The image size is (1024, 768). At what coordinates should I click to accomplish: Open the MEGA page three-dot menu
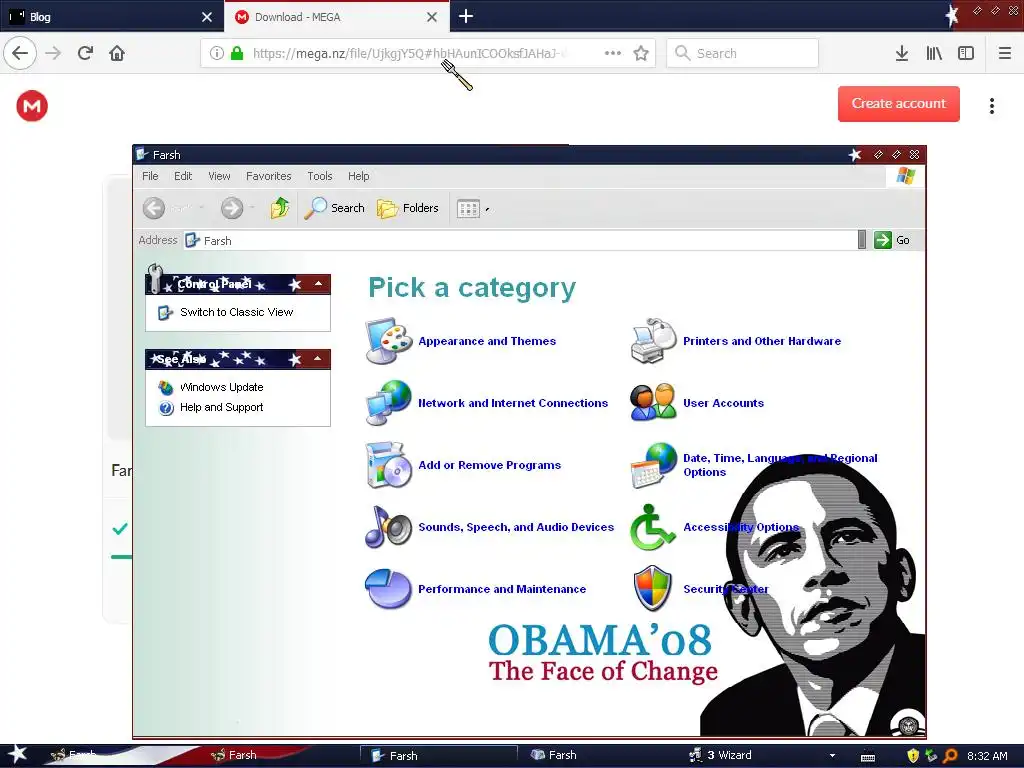tap(991, 106)
